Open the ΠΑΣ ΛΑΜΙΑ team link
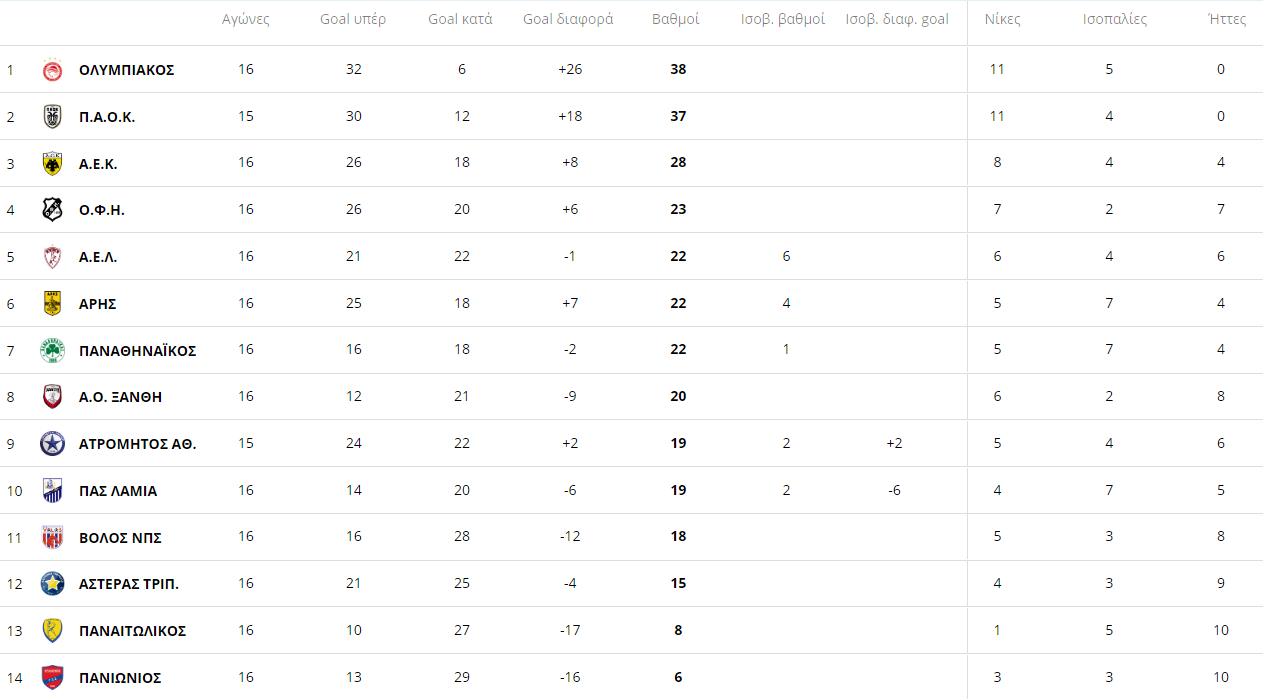Image resolution: width=1263 pixels, height=699 pixels. tap(118, 491)
